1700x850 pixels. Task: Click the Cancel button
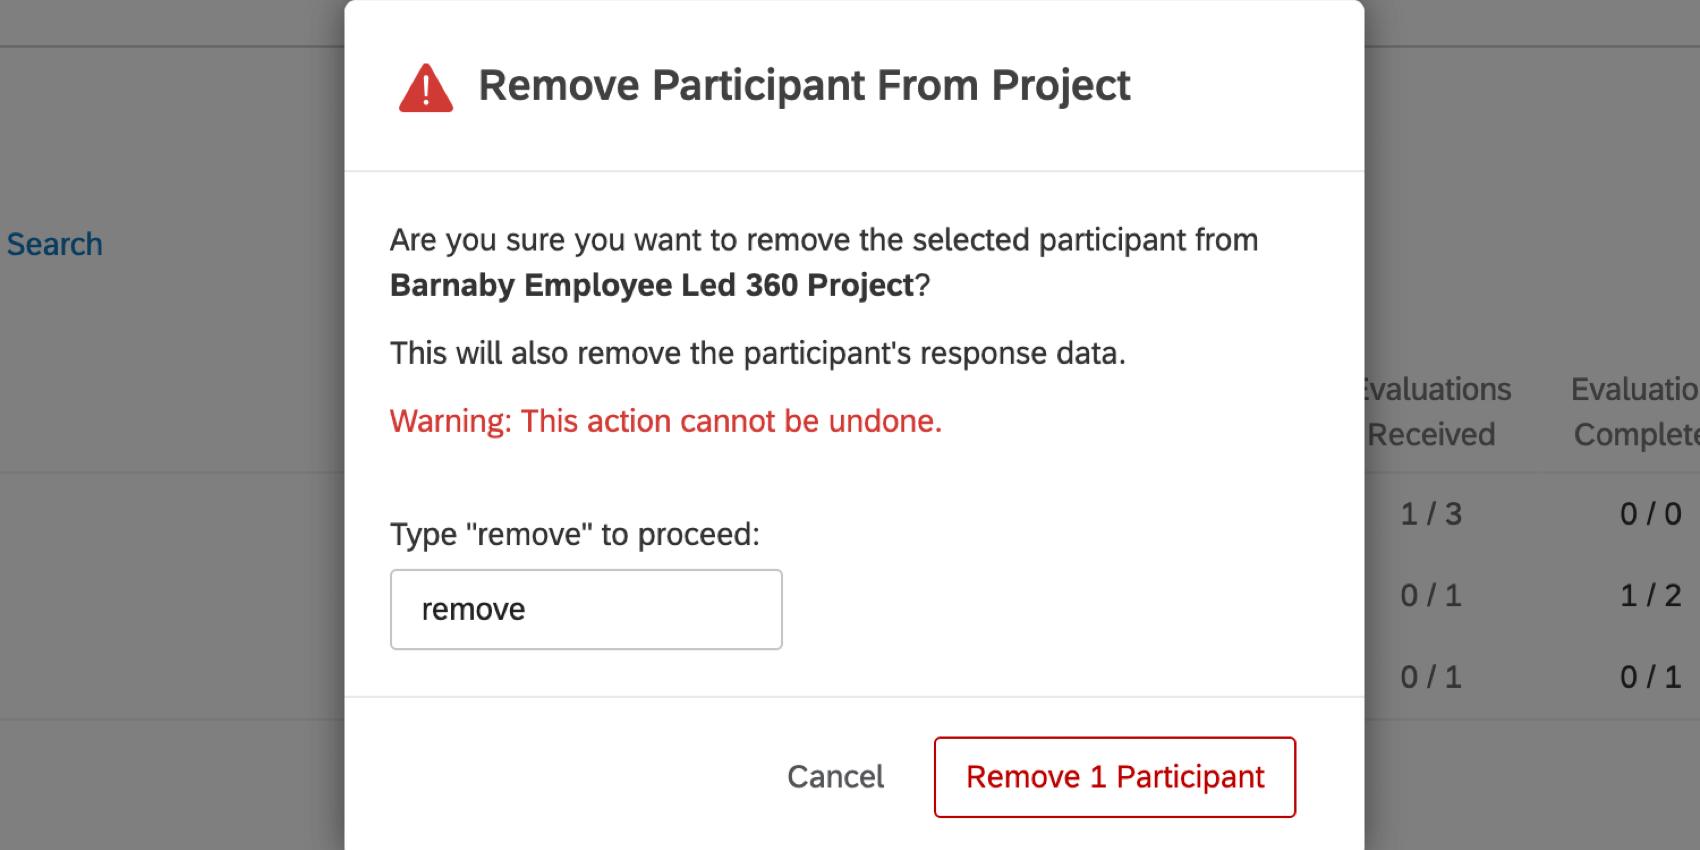pyautogui.click(x=835, y=777)
